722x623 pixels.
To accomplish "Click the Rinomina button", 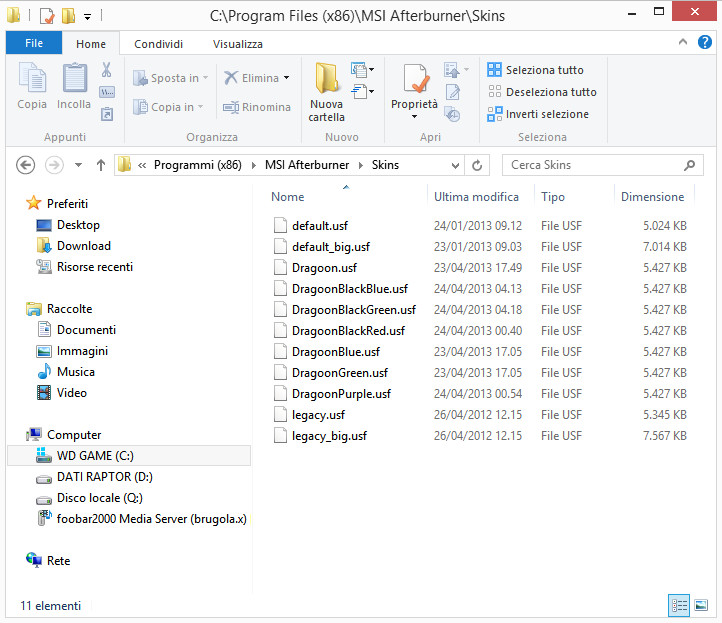I will pos(257,107).
